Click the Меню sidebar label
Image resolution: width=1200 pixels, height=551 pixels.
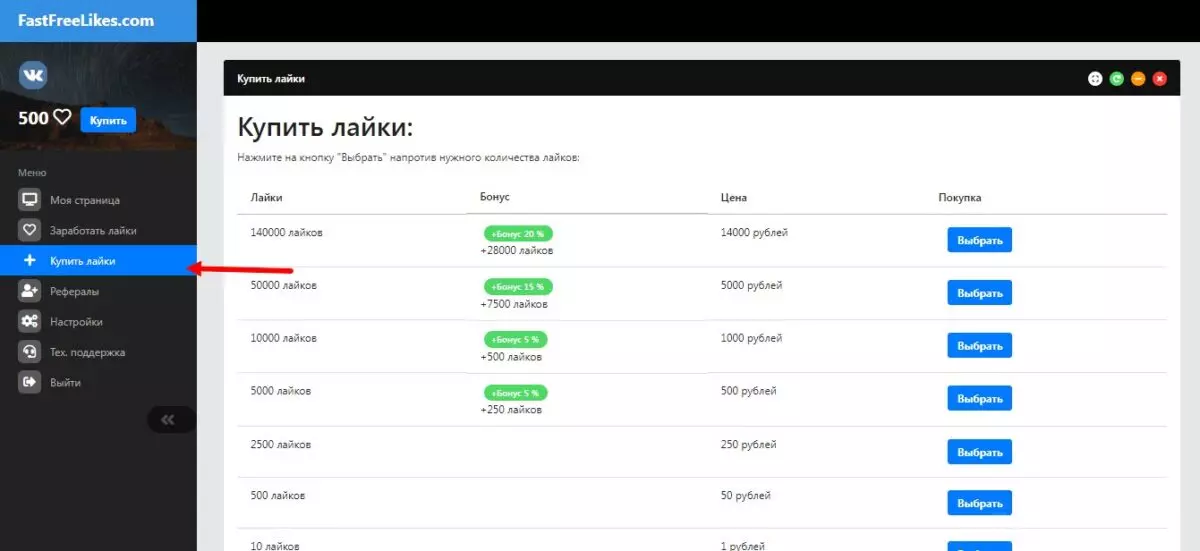click(32, 173)
